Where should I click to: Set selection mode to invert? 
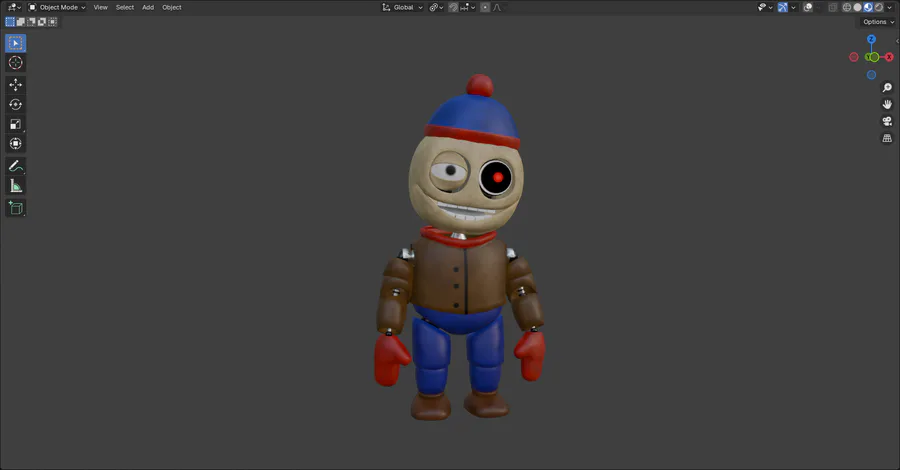(42, 22)
